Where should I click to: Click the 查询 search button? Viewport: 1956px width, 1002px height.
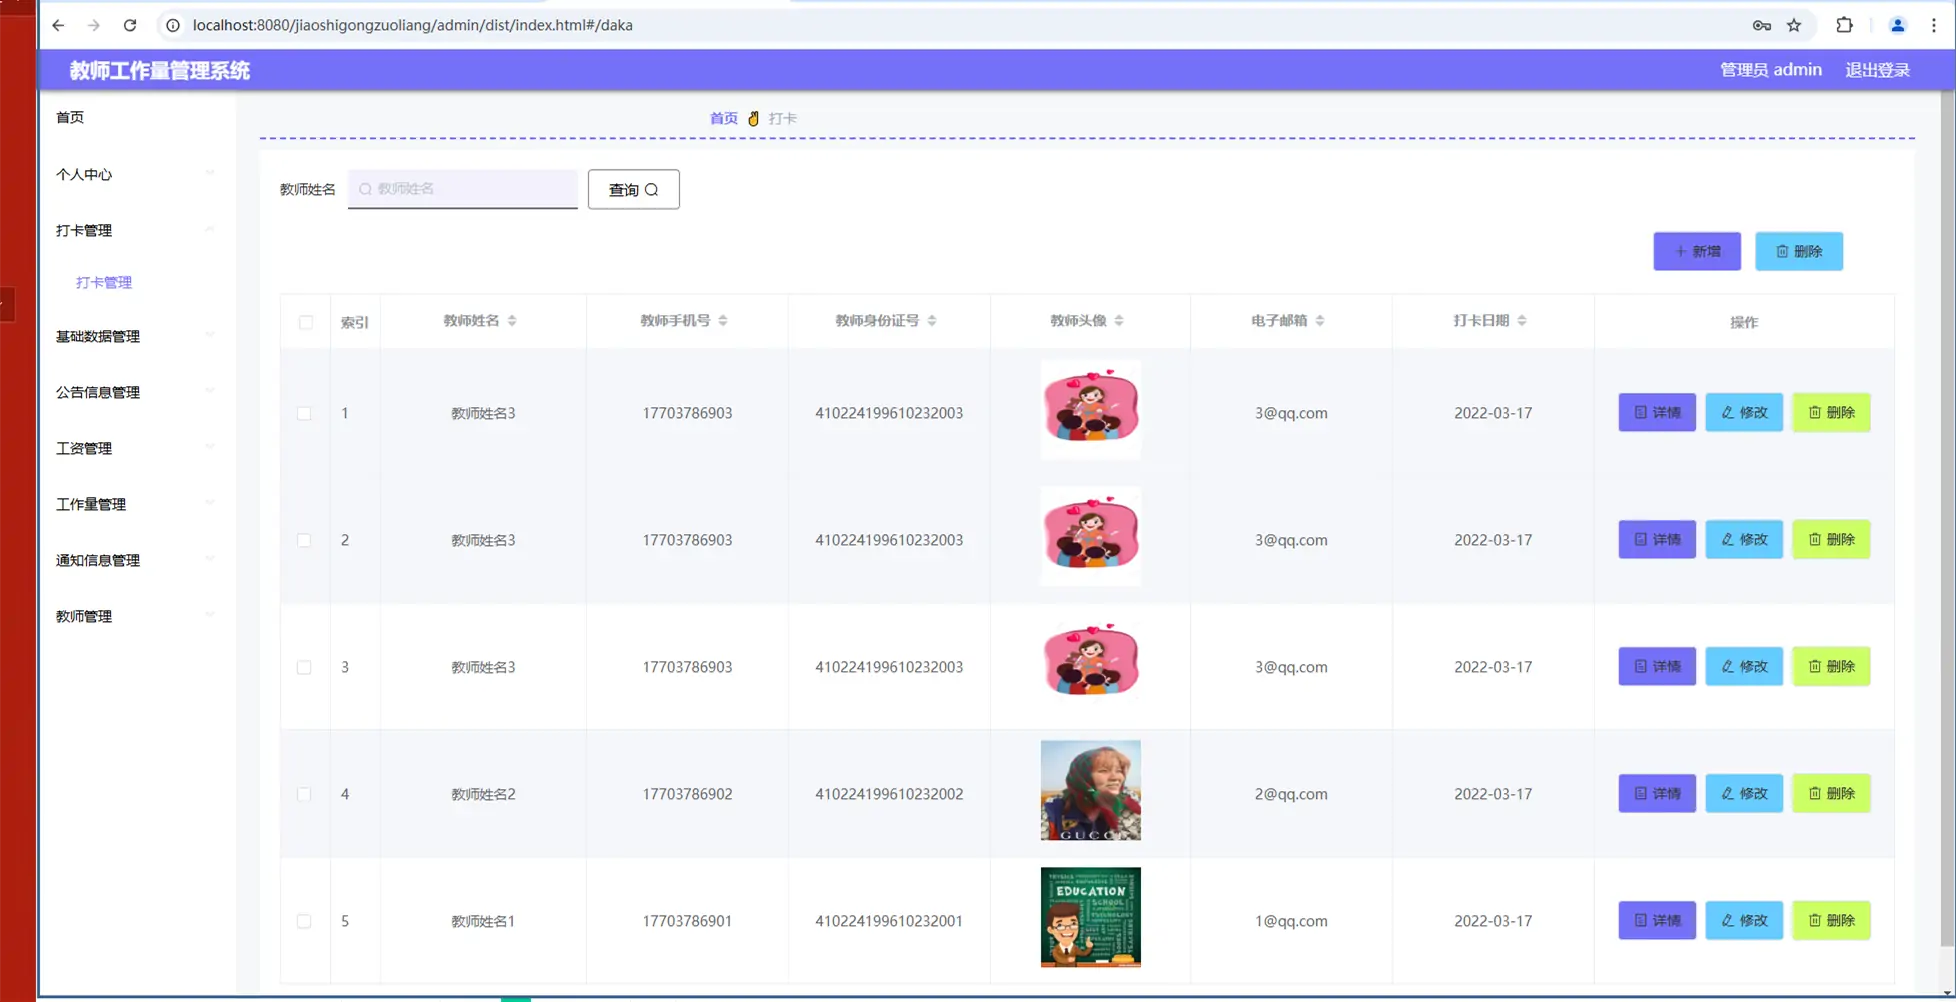click(x=634, y=189)
